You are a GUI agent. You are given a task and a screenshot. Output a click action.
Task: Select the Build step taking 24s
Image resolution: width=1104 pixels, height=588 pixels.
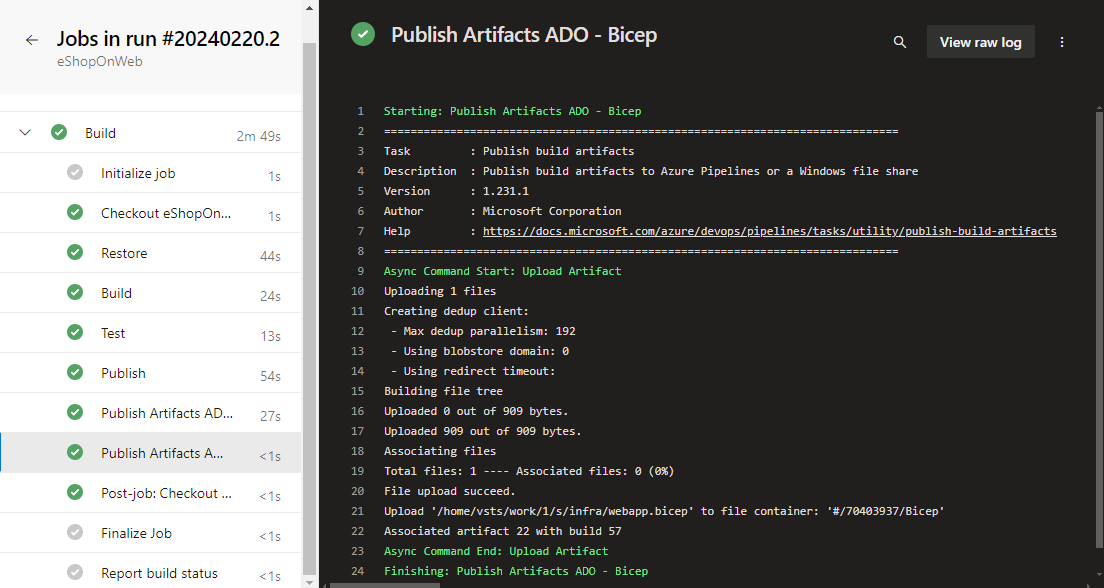coord(116,293)
